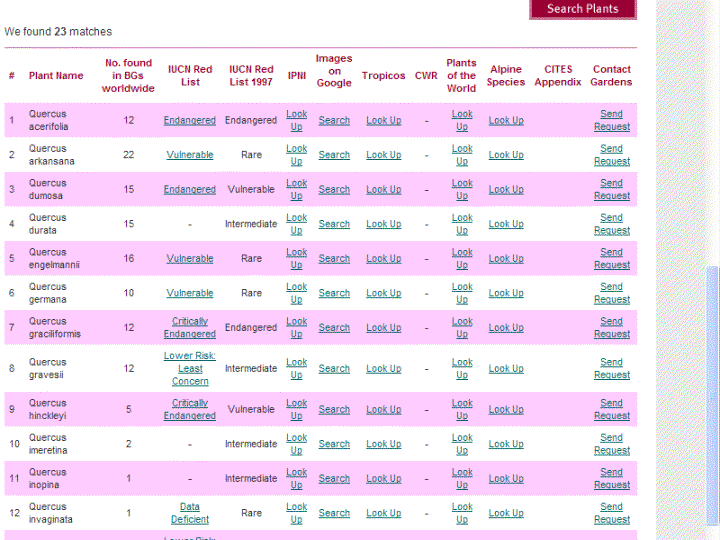
Task: Search Google images for Quercus invaginata
Action: (x=334, y=513)
